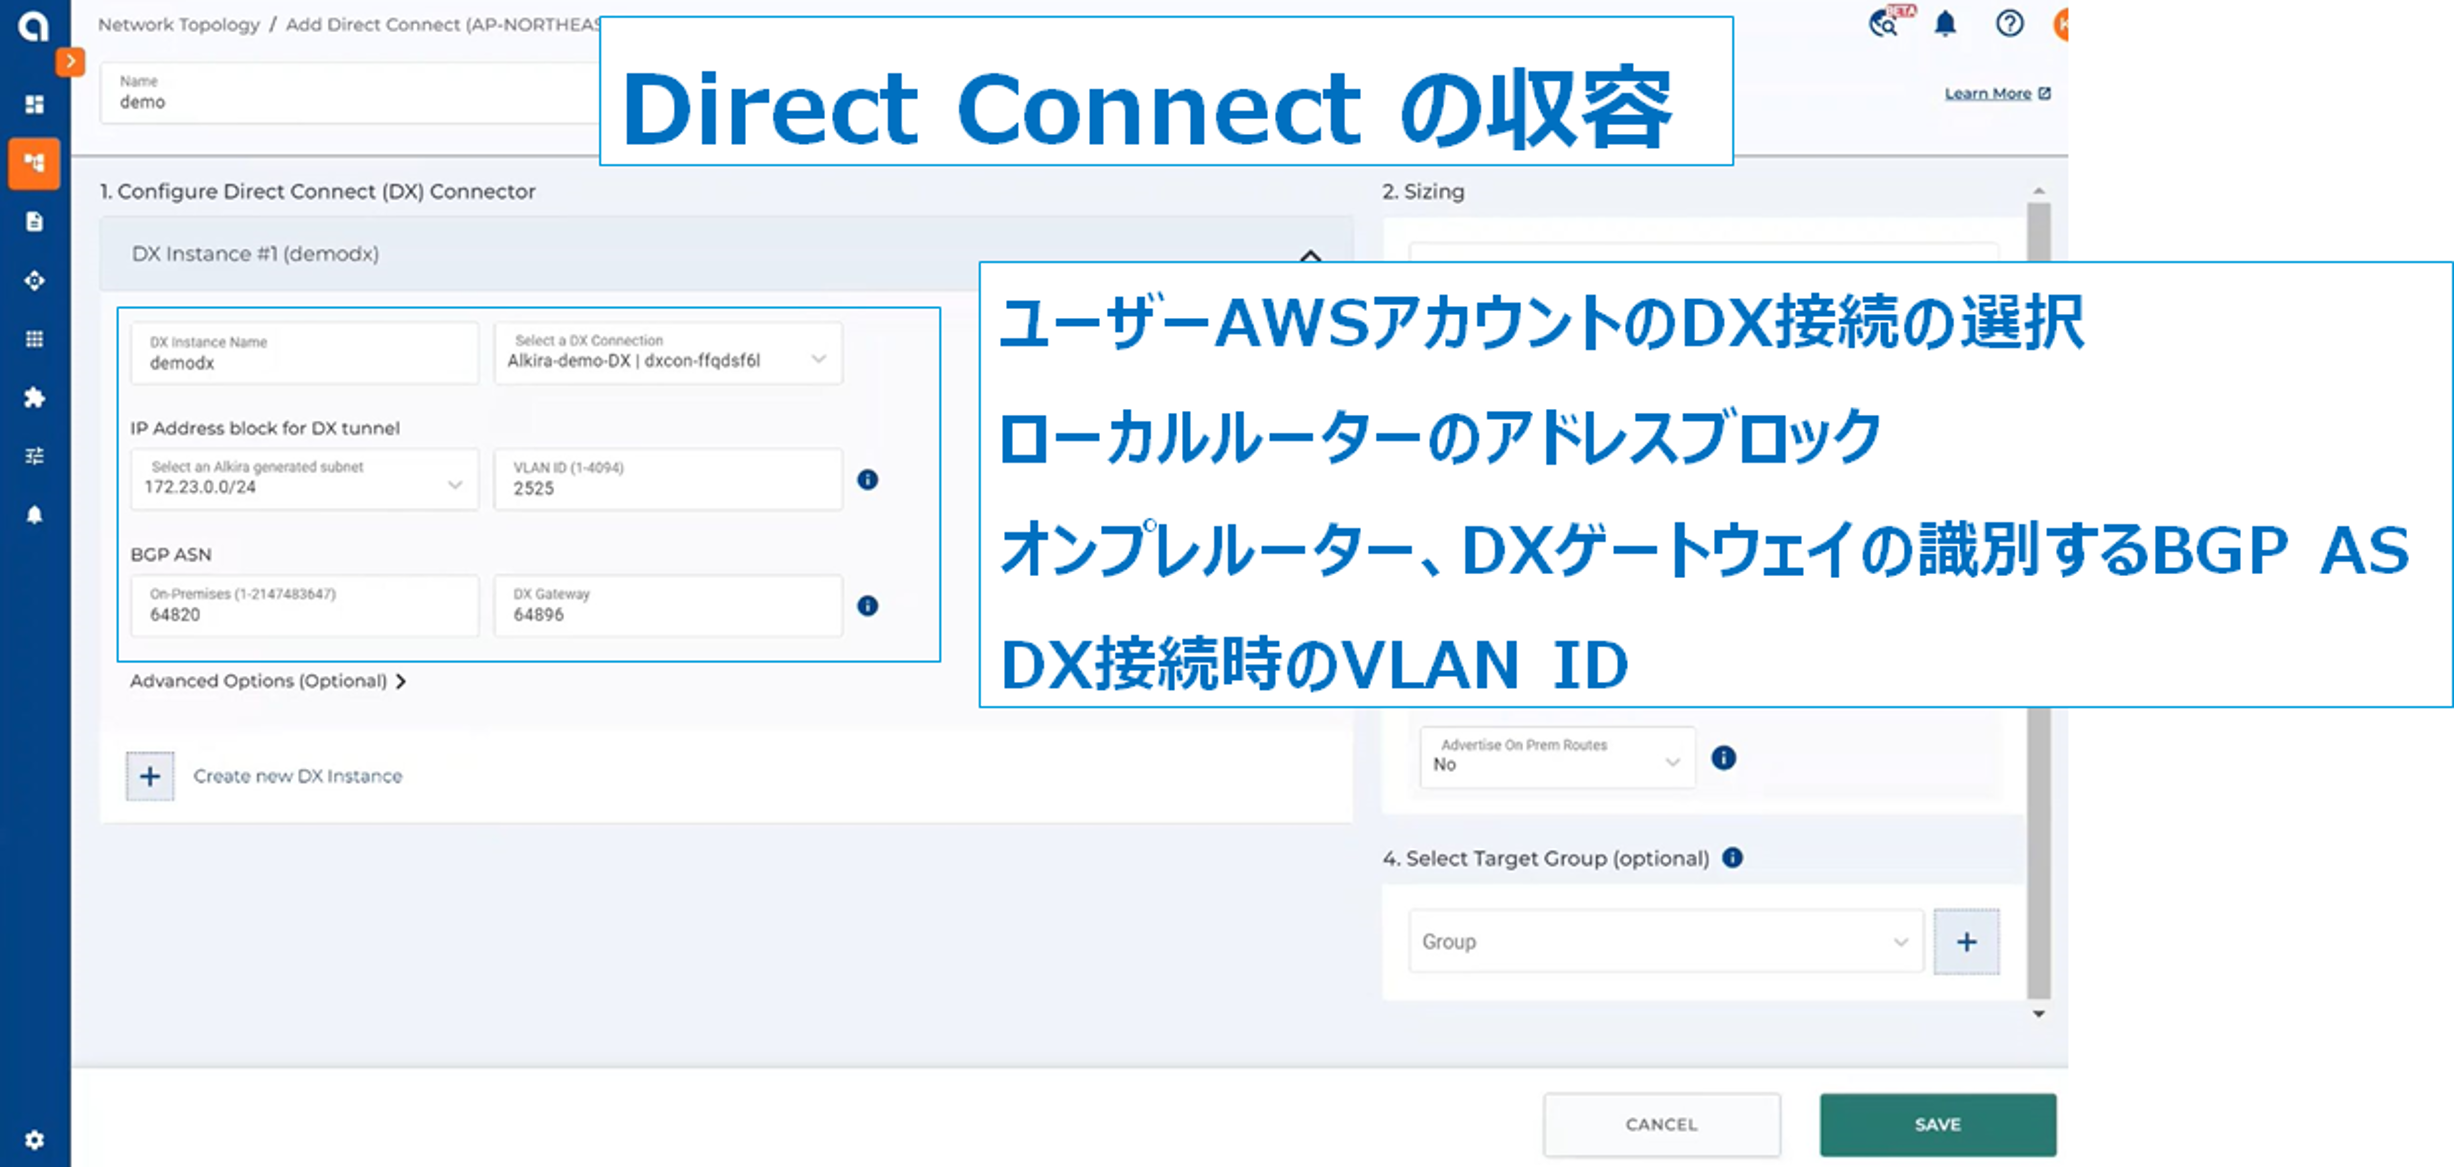
Task: Click the scrollbar down arrow in right panel
Action: click(2039, 1014)
